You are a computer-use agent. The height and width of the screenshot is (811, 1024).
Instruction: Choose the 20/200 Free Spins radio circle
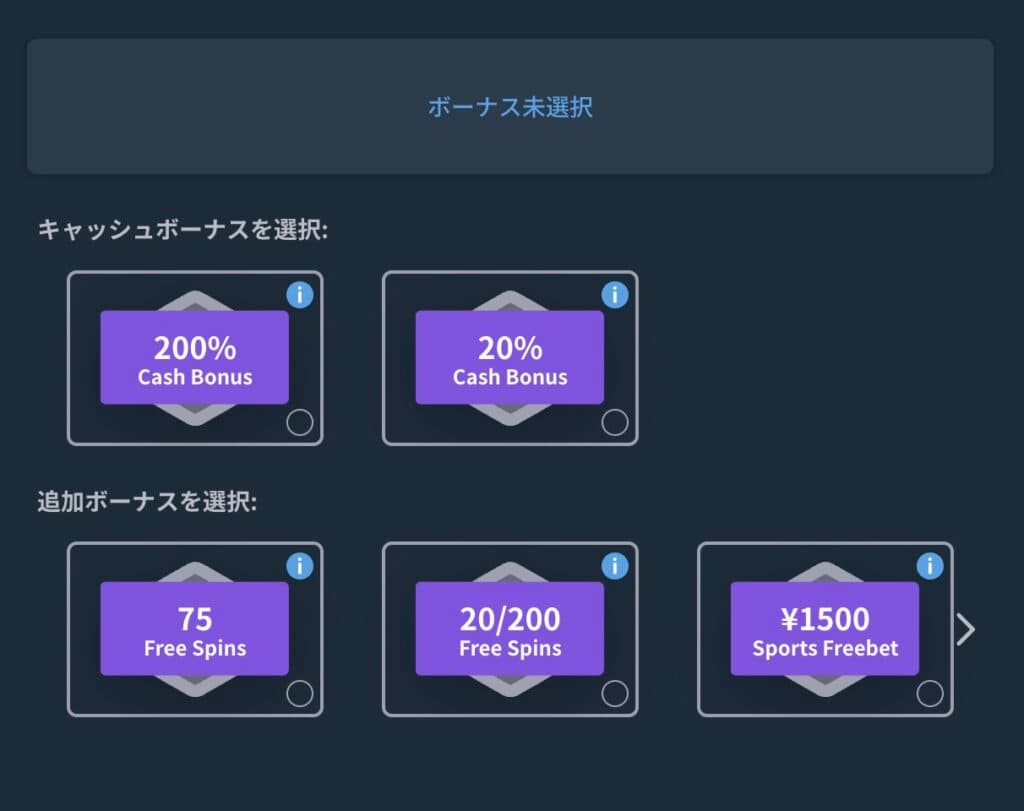[615, 693]
